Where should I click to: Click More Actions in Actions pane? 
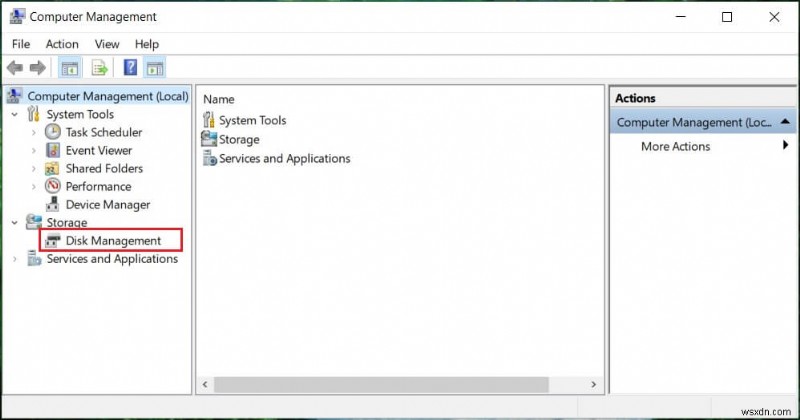coord(676,146)
